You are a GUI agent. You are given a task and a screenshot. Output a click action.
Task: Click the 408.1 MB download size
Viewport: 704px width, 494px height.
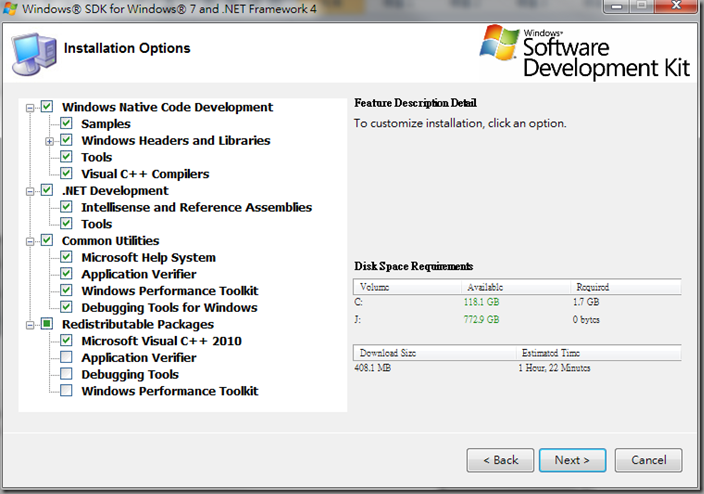pyautogui.click(x=372, y=368)
